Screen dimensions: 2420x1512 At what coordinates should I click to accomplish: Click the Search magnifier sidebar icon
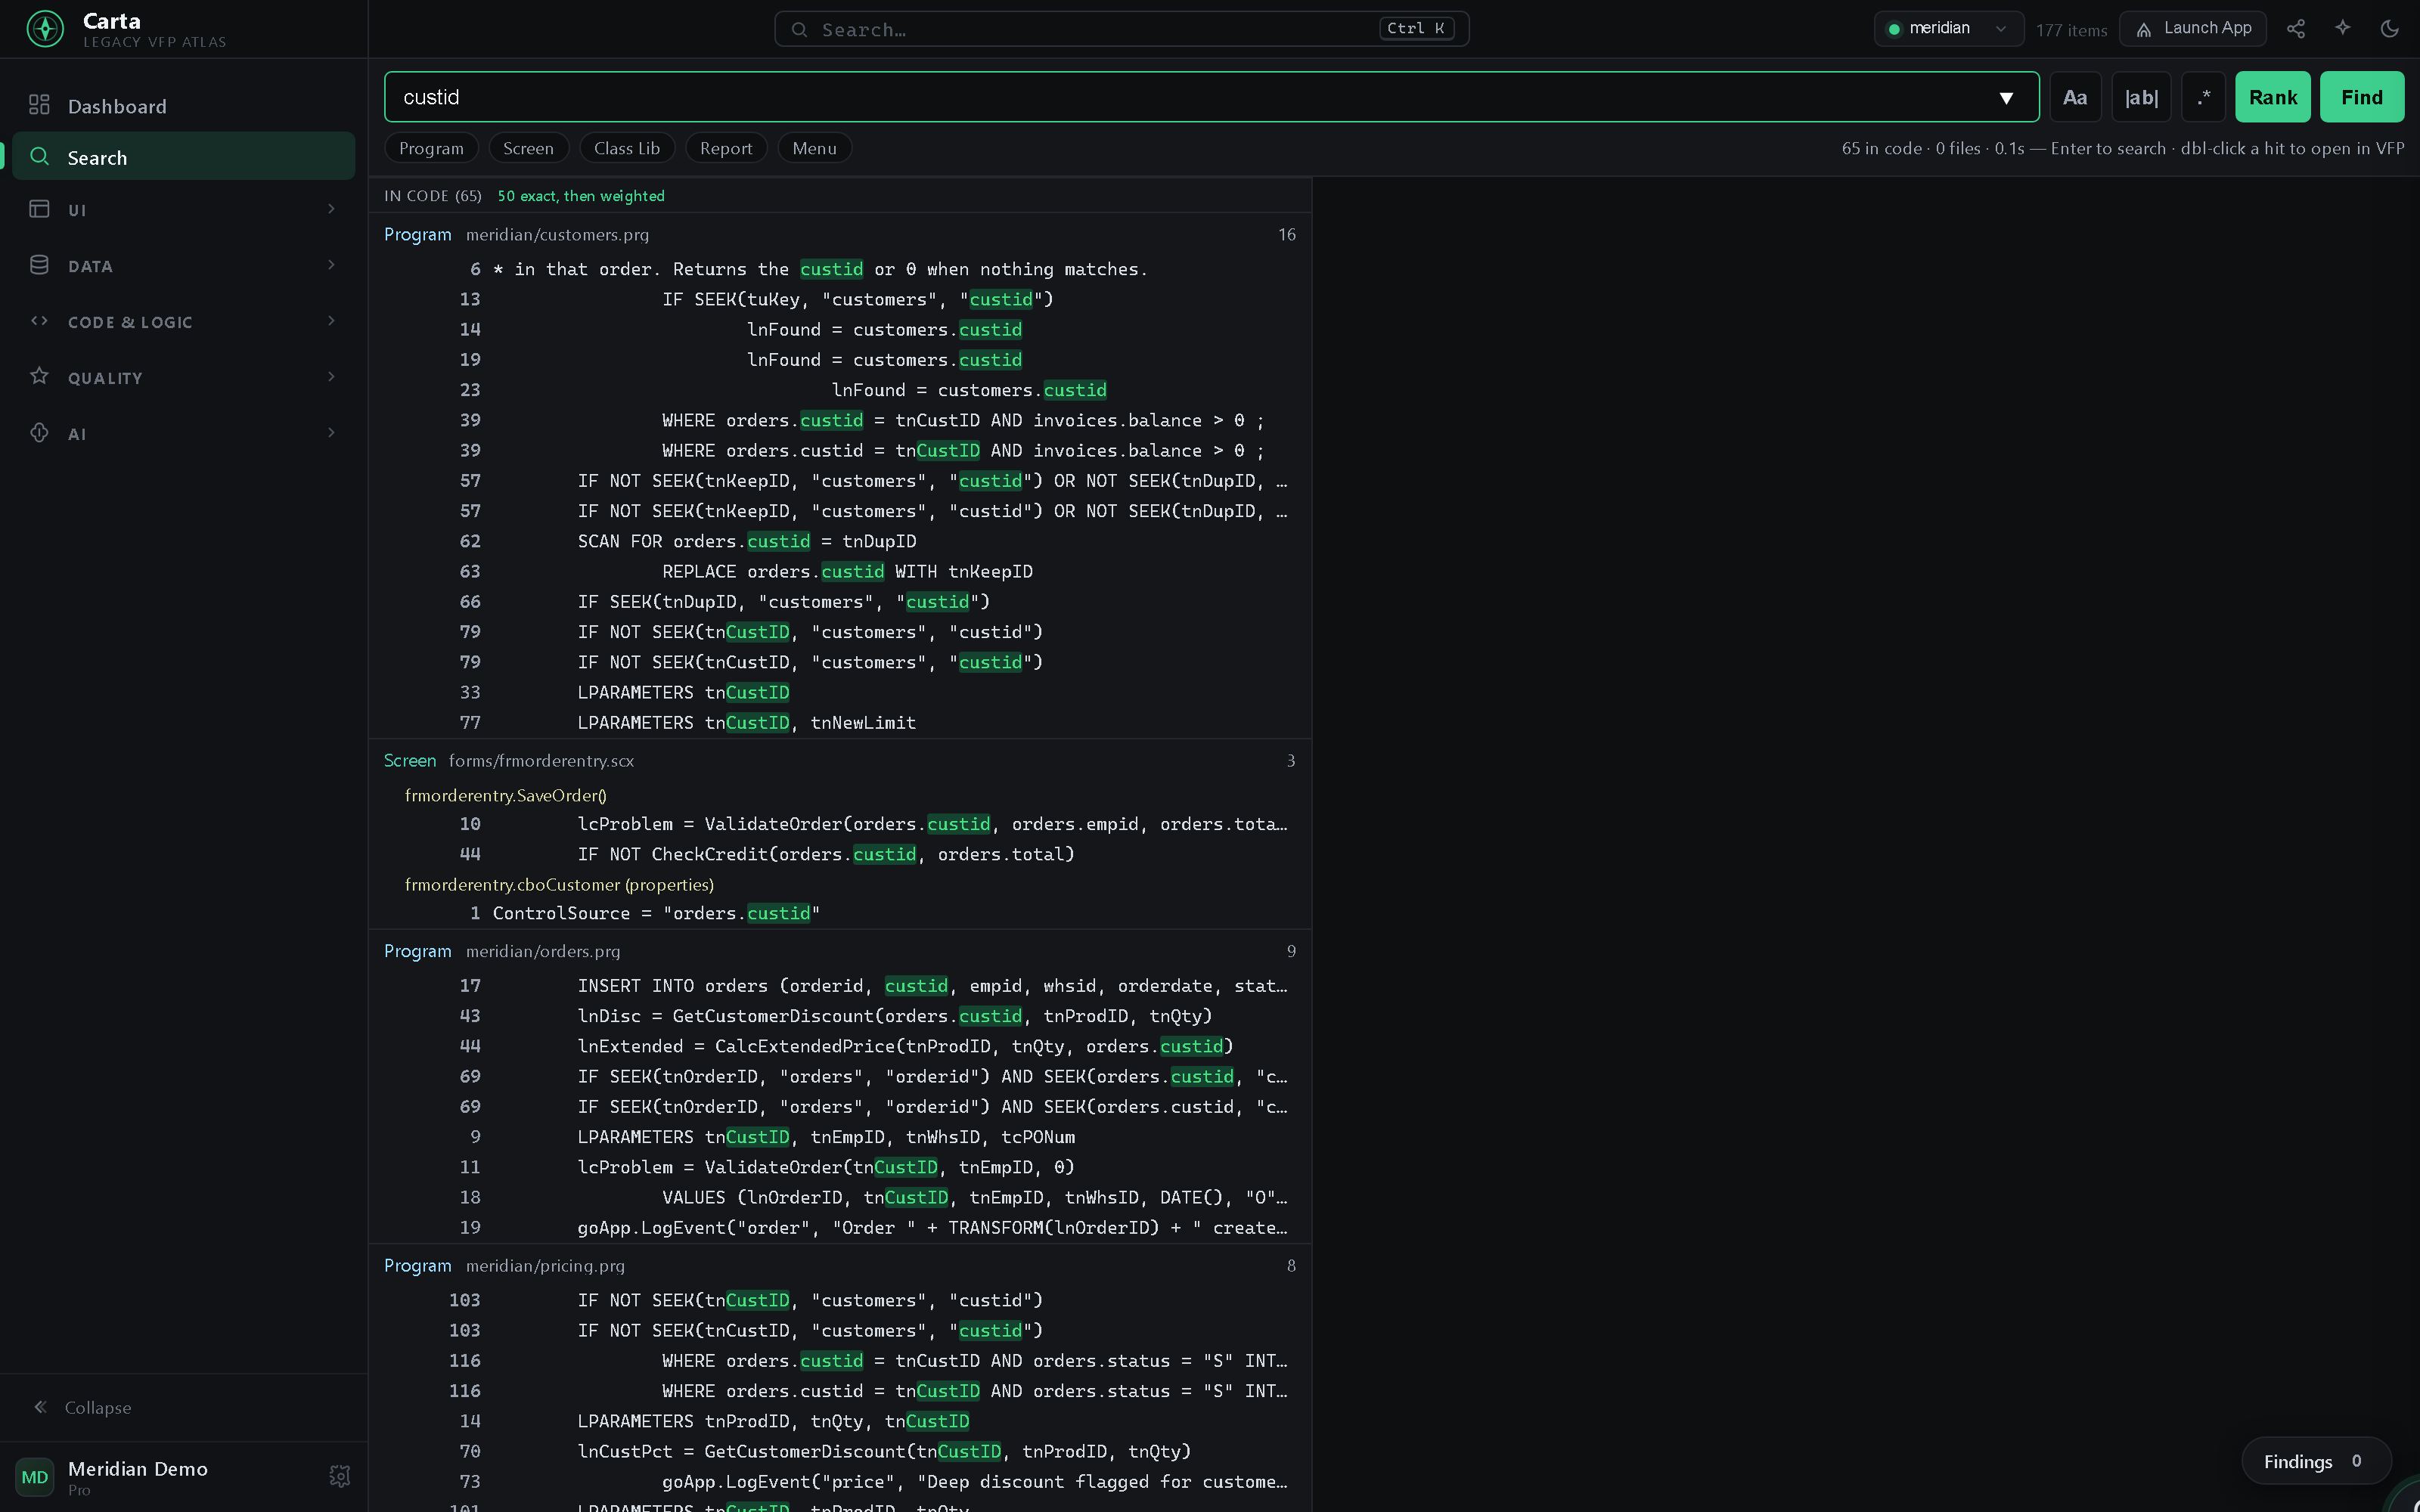pos(39,156)
